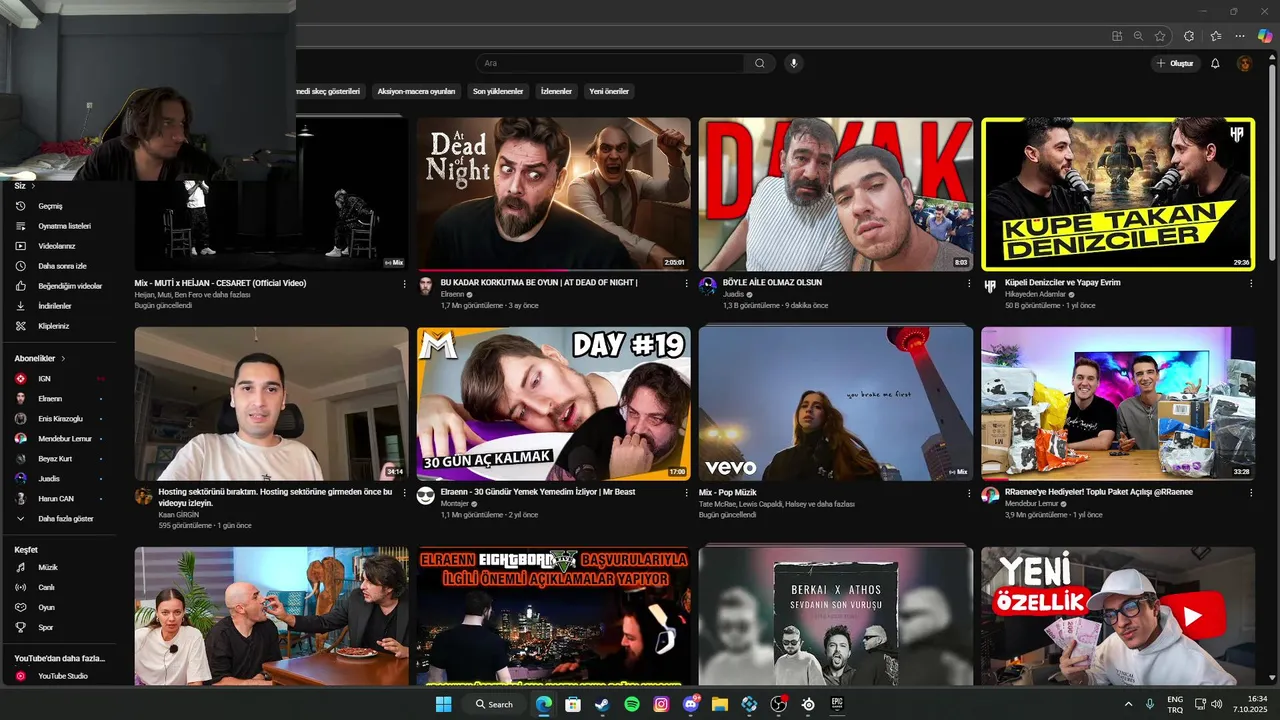Open the clock showing 16:34
Viewport: 1280px width, 720px height.
tap(1250, 704)
